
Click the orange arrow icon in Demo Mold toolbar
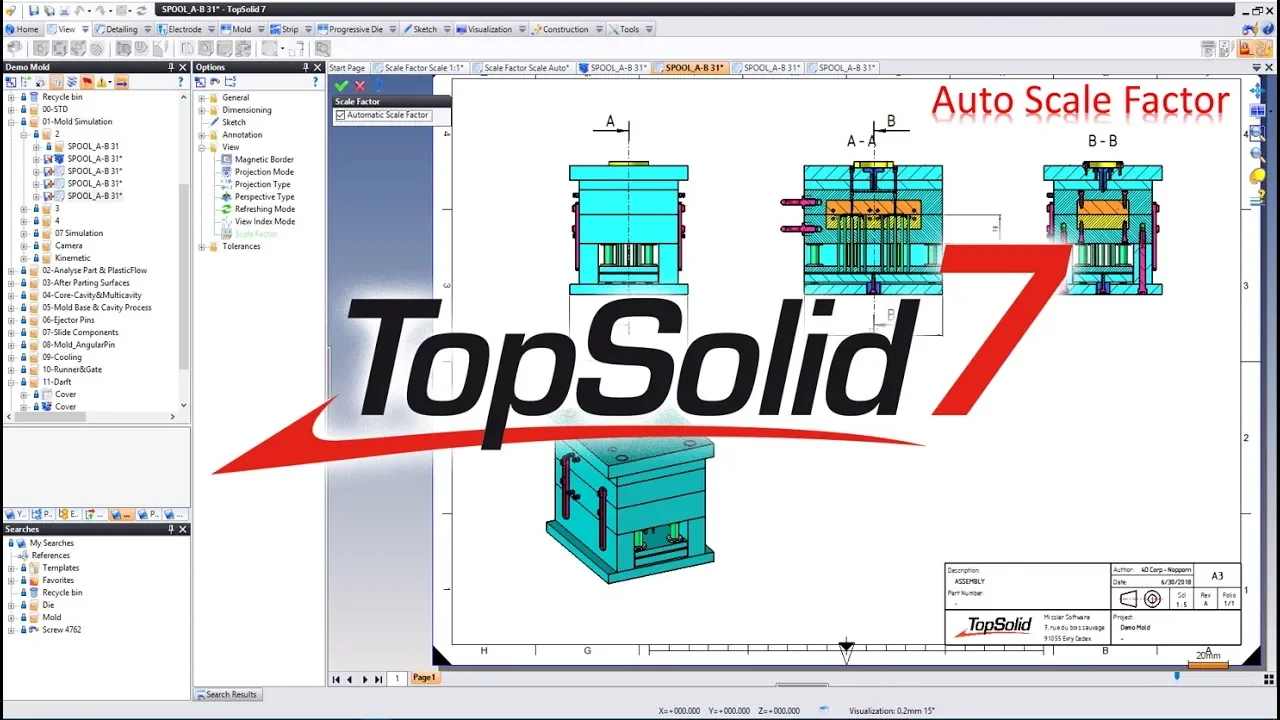pyautogui.click(x=121, y=82)
